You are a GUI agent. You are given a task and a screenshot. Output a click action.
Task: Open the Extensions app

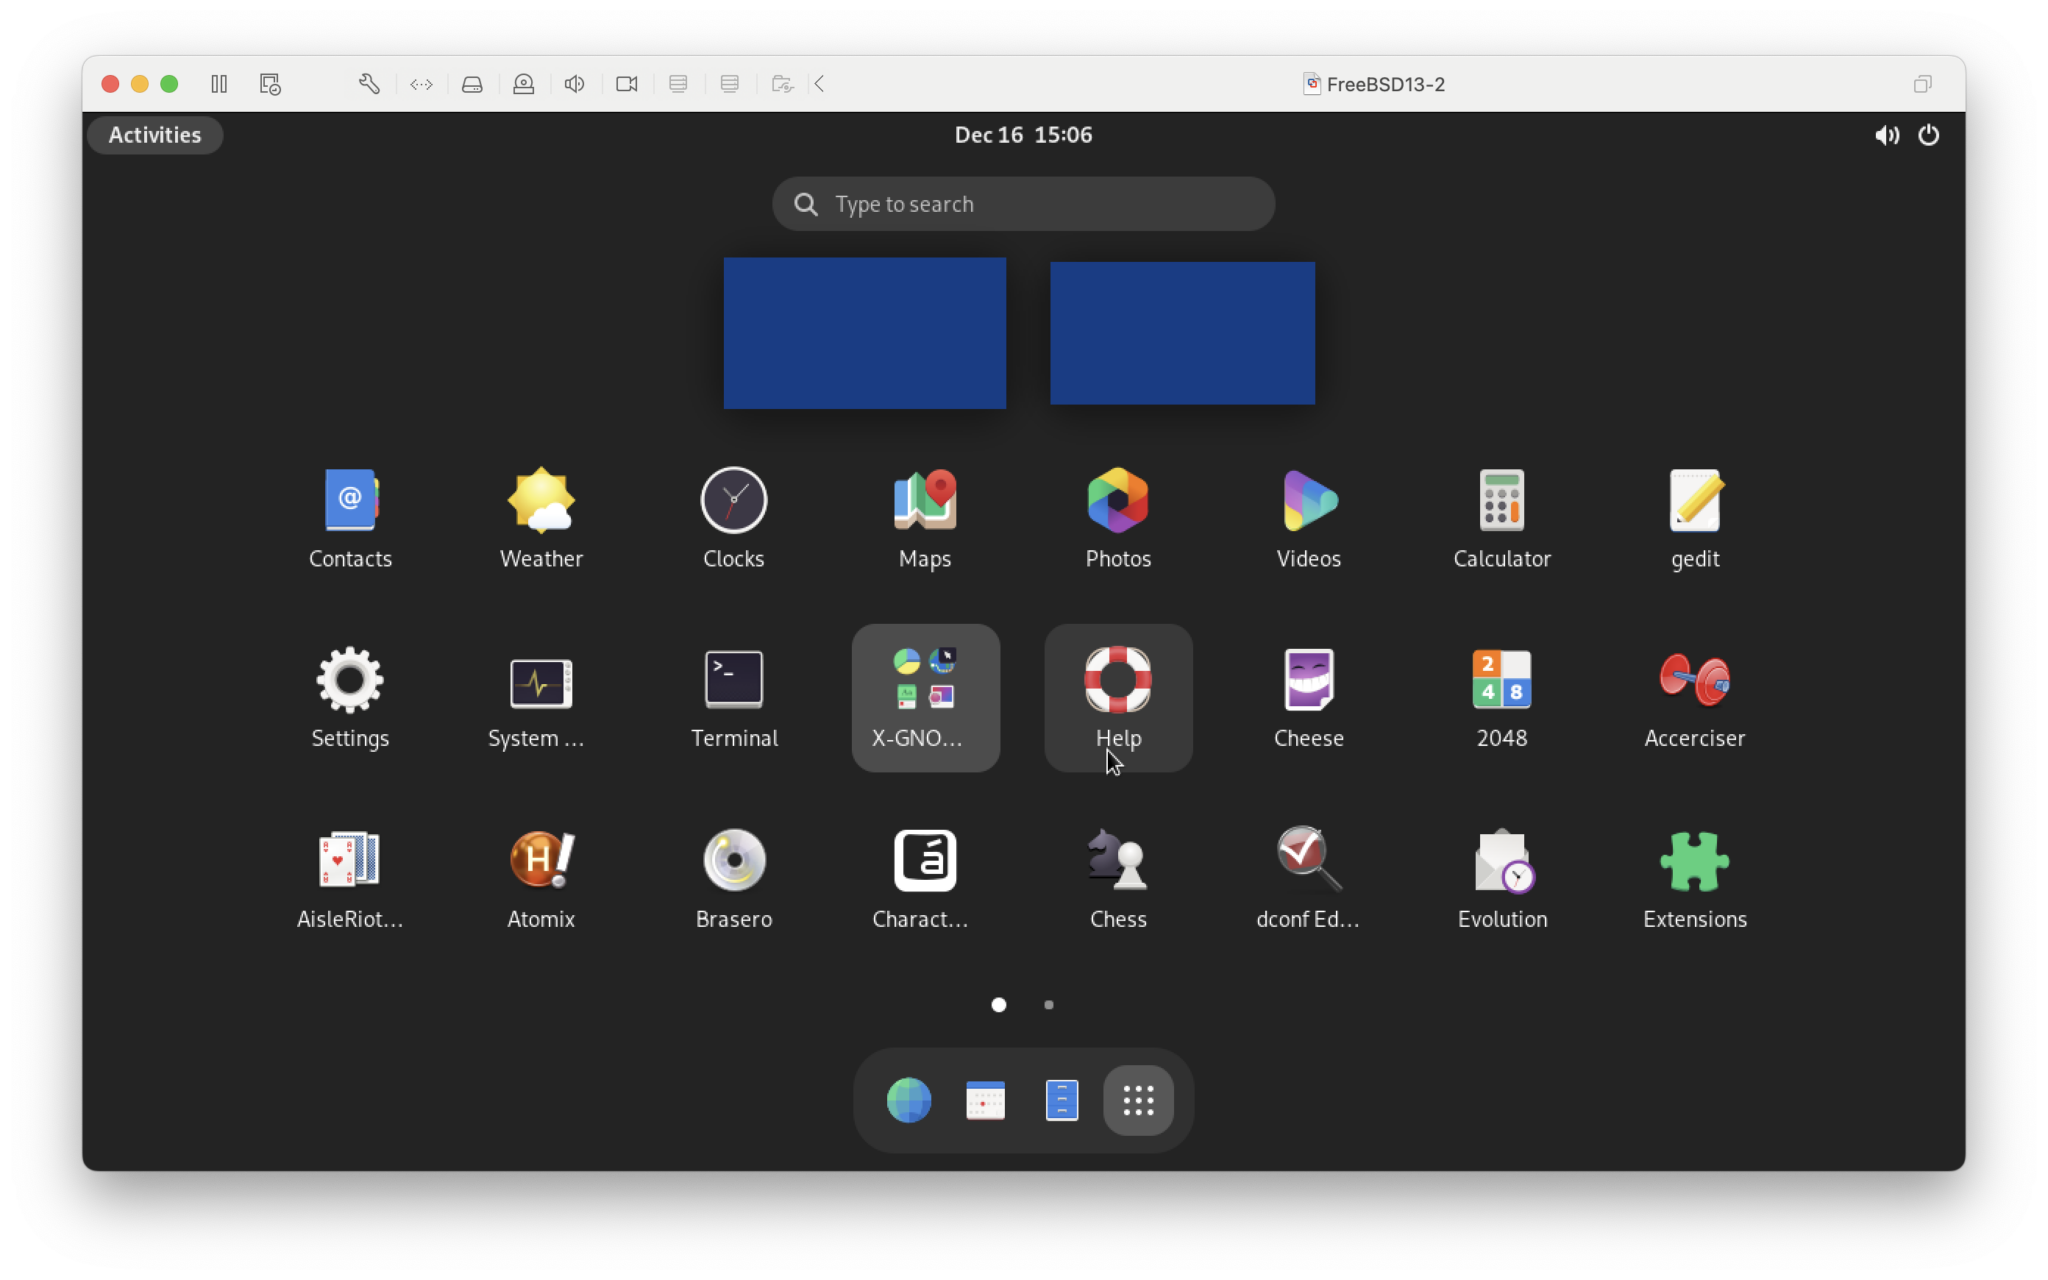1693,860
